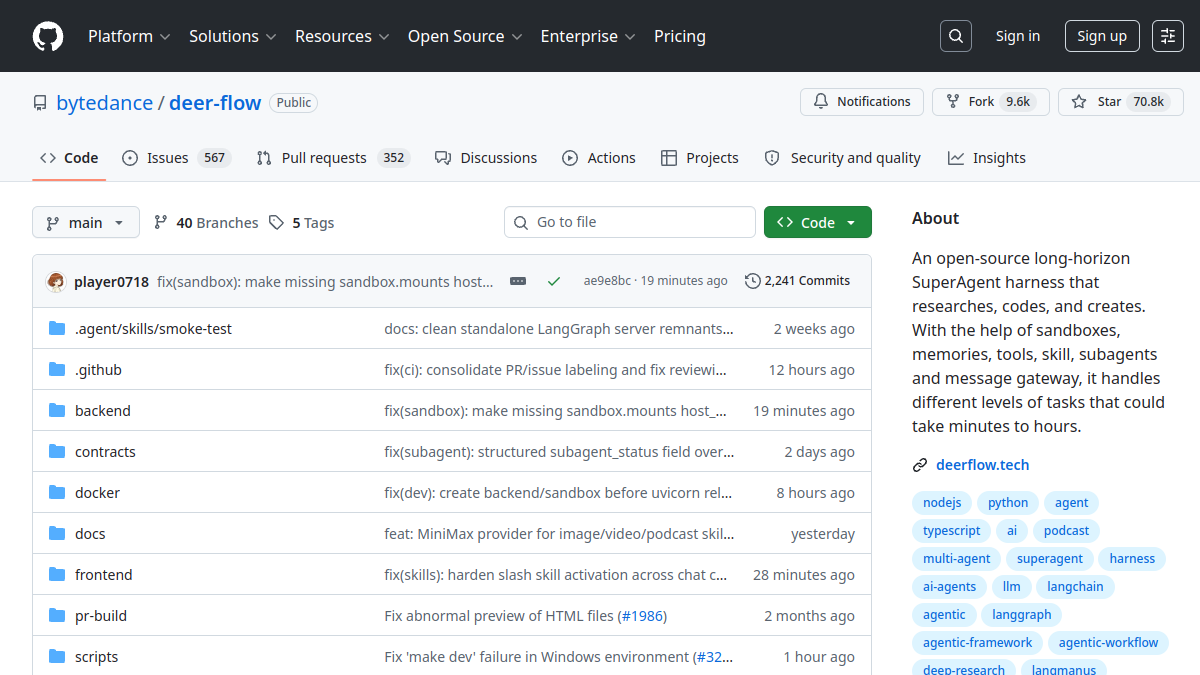The width and height of the screenshot is (1200, 675).
Task: Select the langchain topic tag
Action: click(x=1075, y=587)
